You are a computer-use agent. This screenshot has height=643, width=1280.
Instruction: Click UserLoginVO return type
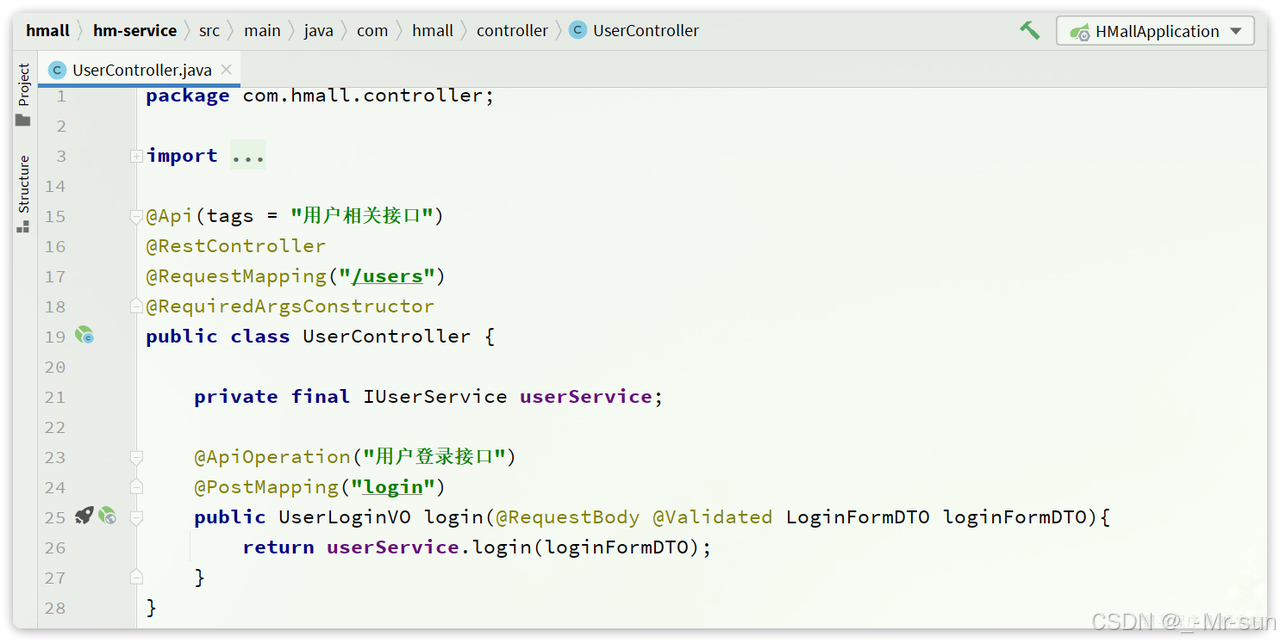(x=345, y=517)
